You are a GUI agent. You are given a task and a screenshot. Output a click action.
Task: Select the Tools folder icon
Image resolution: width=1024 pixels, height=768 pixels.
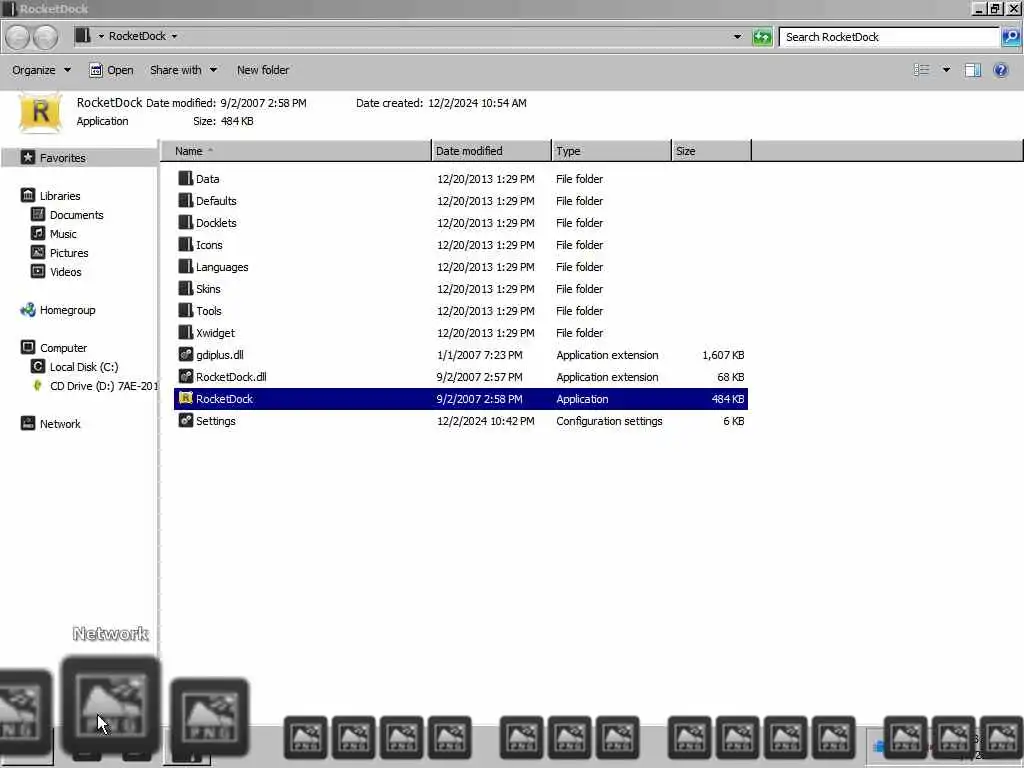(185, 311)
